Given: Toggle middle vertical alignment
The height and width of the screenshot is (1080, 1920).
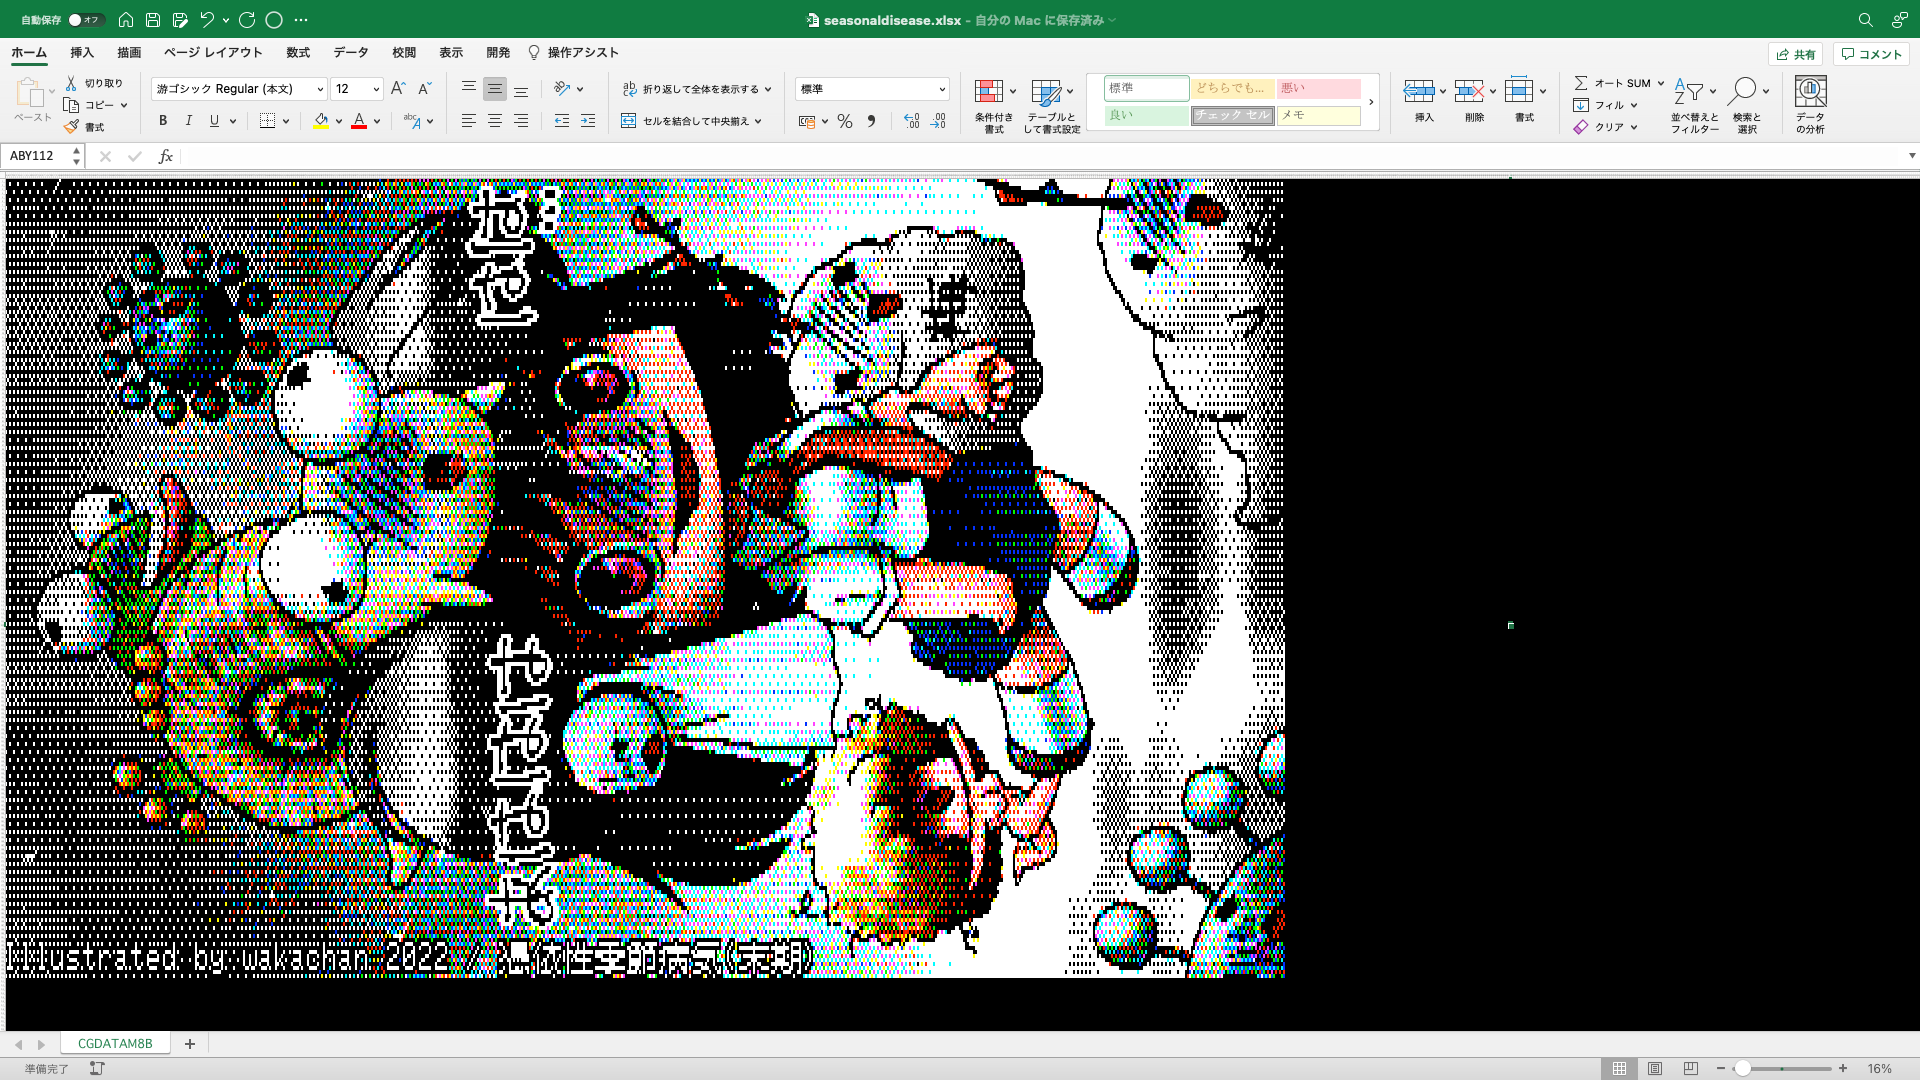Looking at the screenshot, I should click(495, 89).
